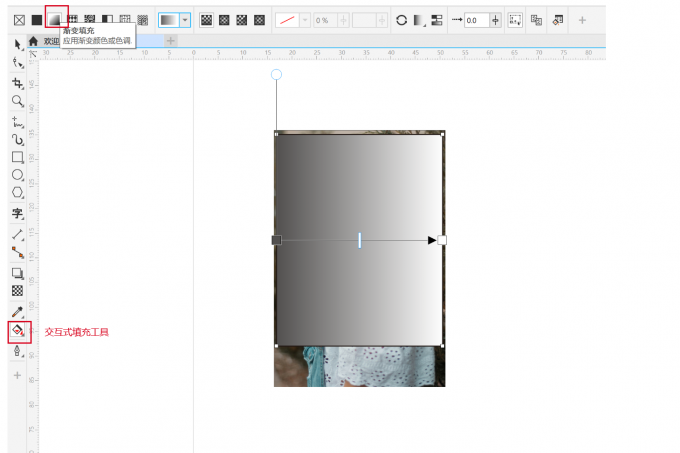Screen dimensions: 680x453
Task: Select the Freehand curve tool
Action: 17,122
